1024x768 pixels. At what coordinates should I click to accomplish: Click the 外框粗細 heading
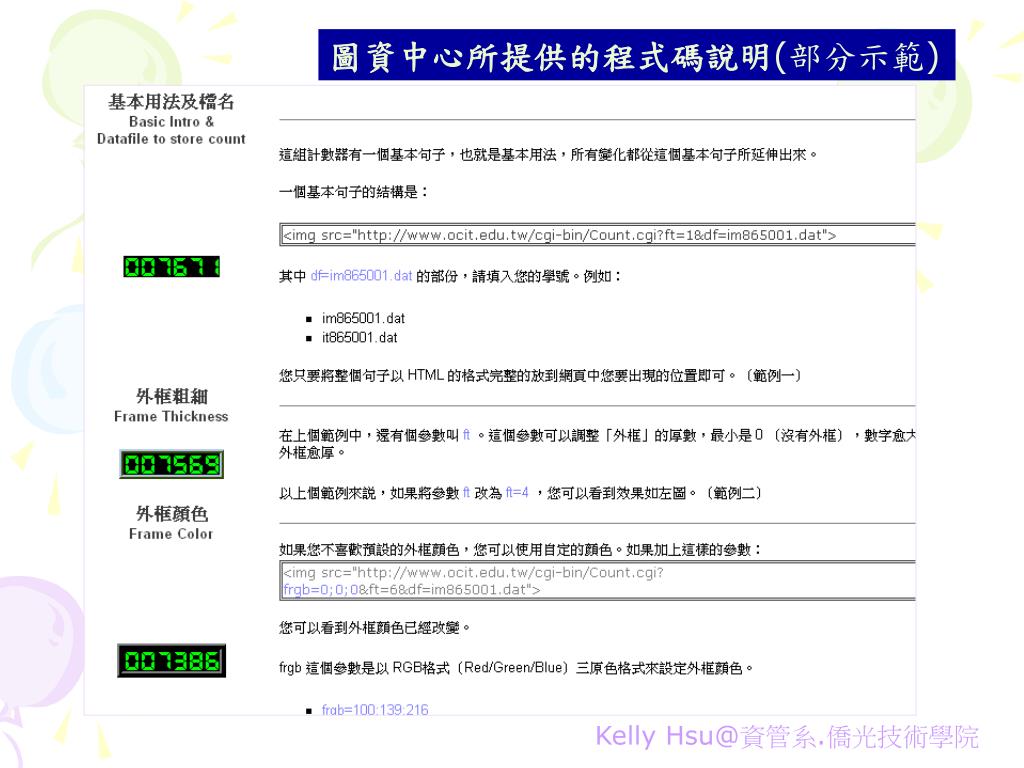coord(172,396)
